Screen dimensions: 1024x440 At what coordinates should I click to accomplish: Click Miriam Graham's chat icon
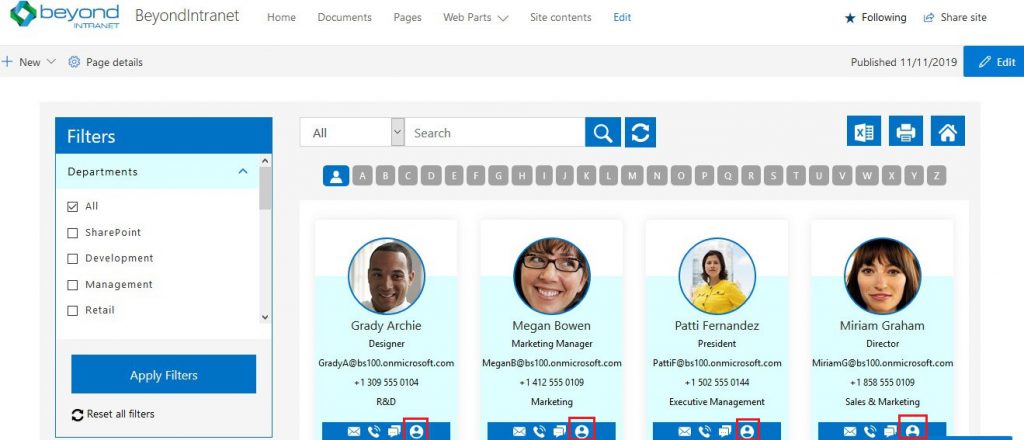890,432
